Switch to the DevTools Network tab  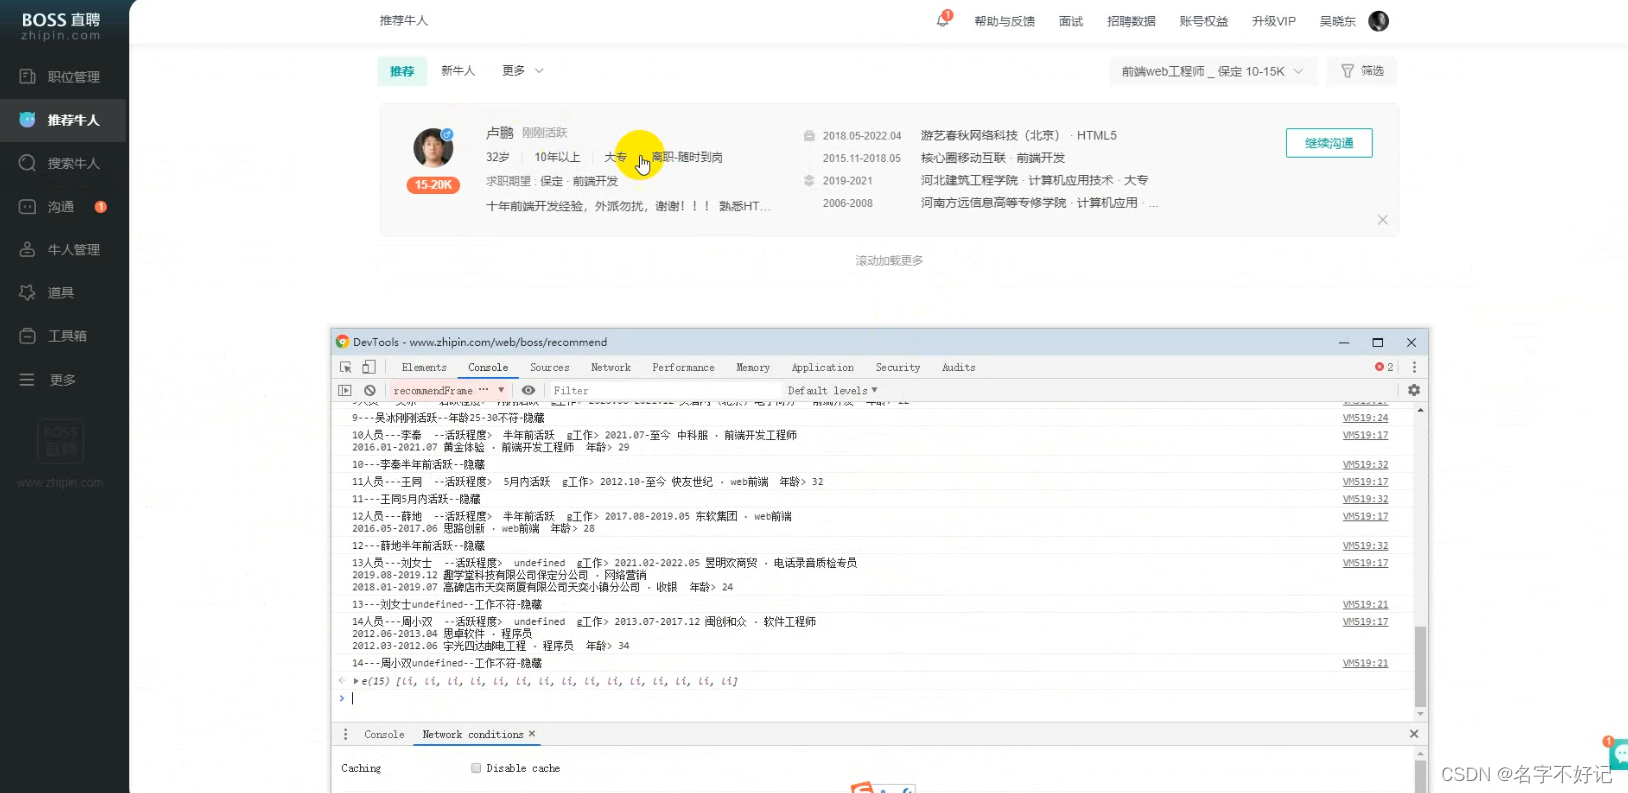tap(610, 368)
